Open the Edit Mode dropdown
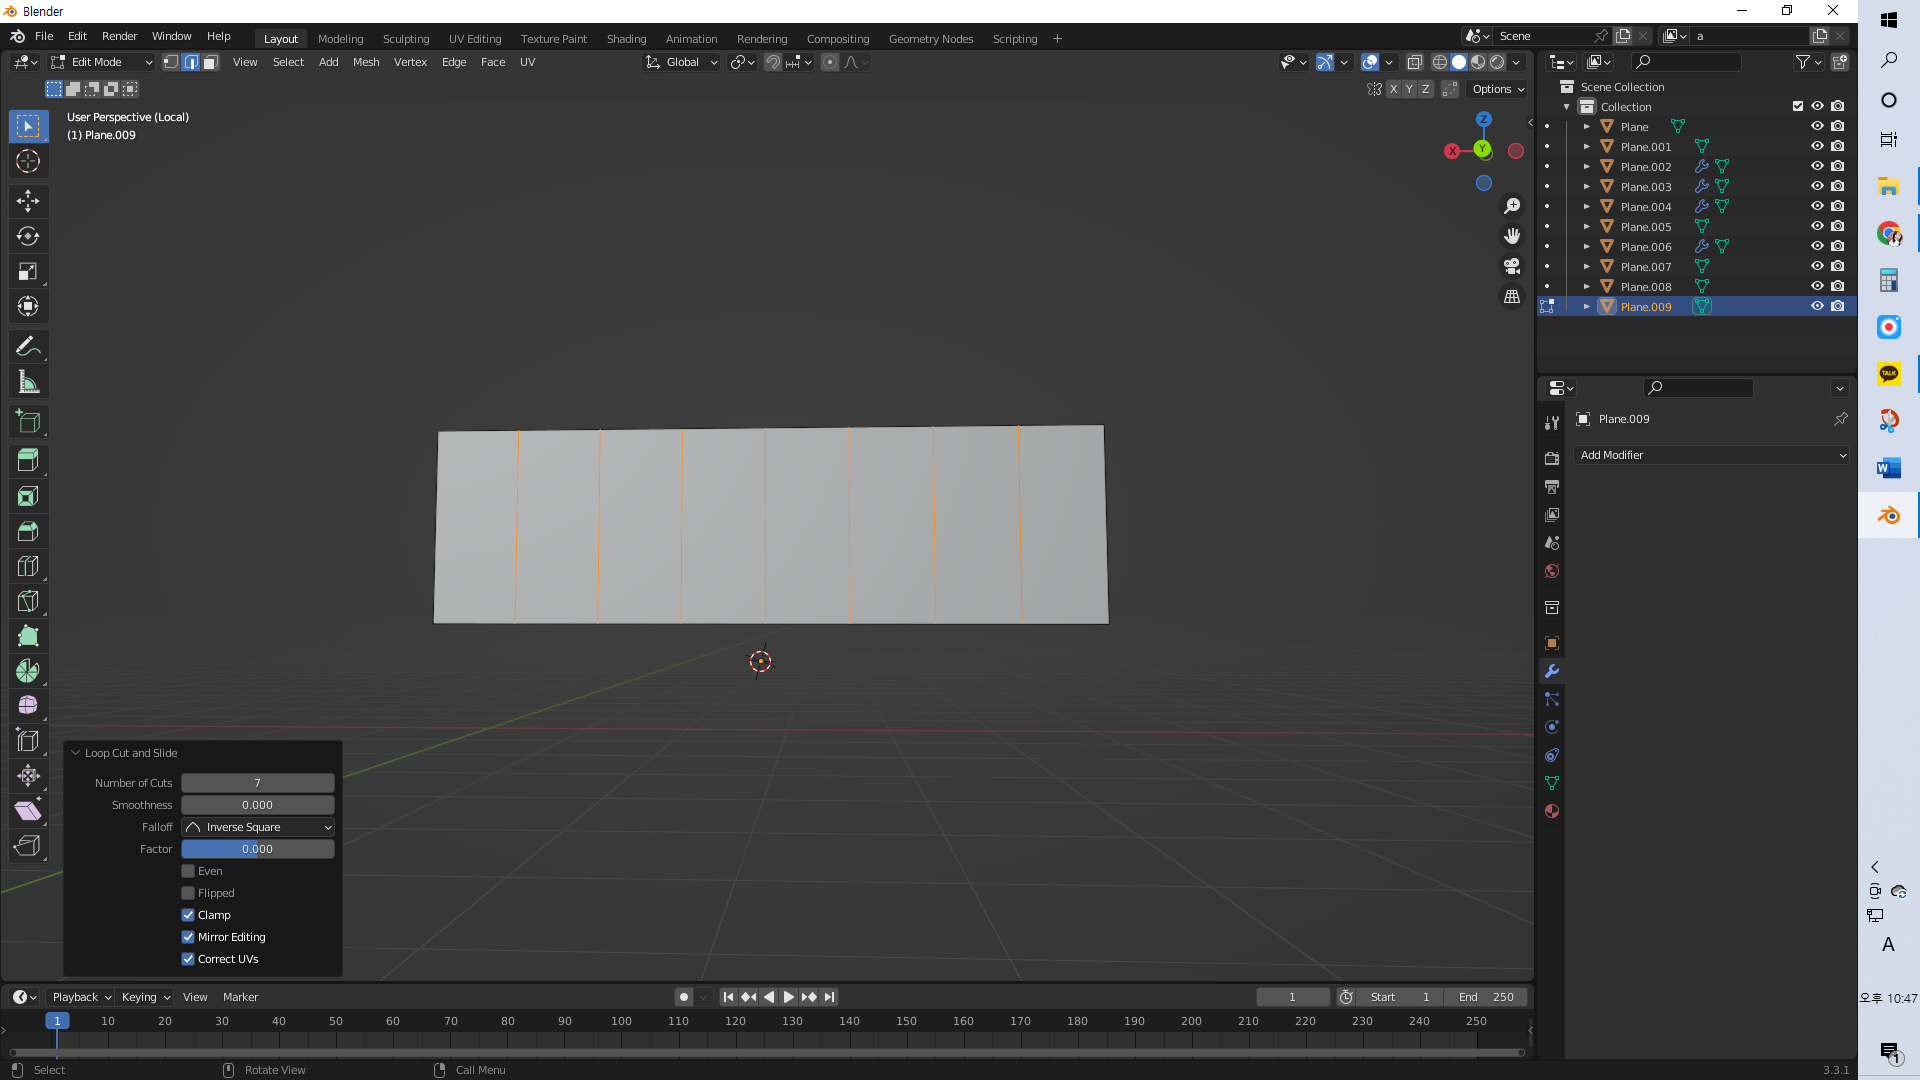The width and height of the screenshot is (1920, 1080). point(102,62)
